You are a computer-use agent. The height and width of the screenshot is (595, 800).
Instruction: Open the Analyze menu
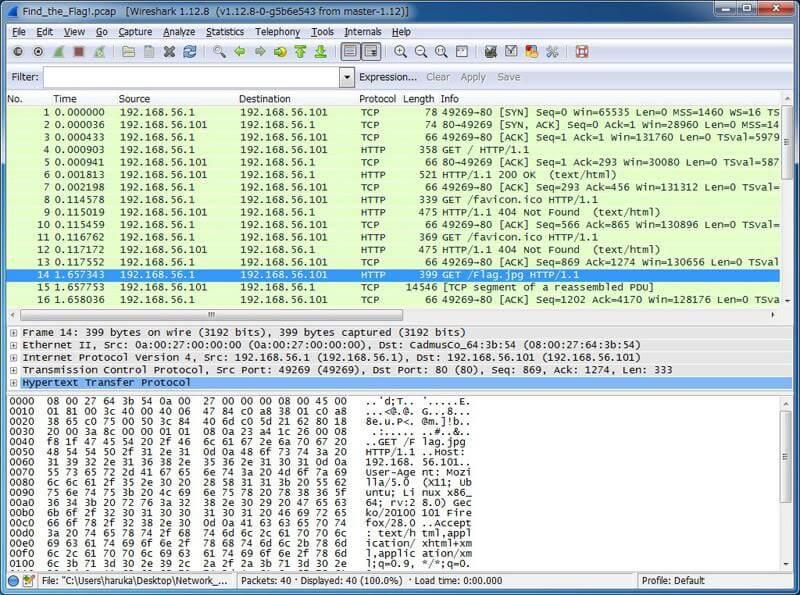179,32
